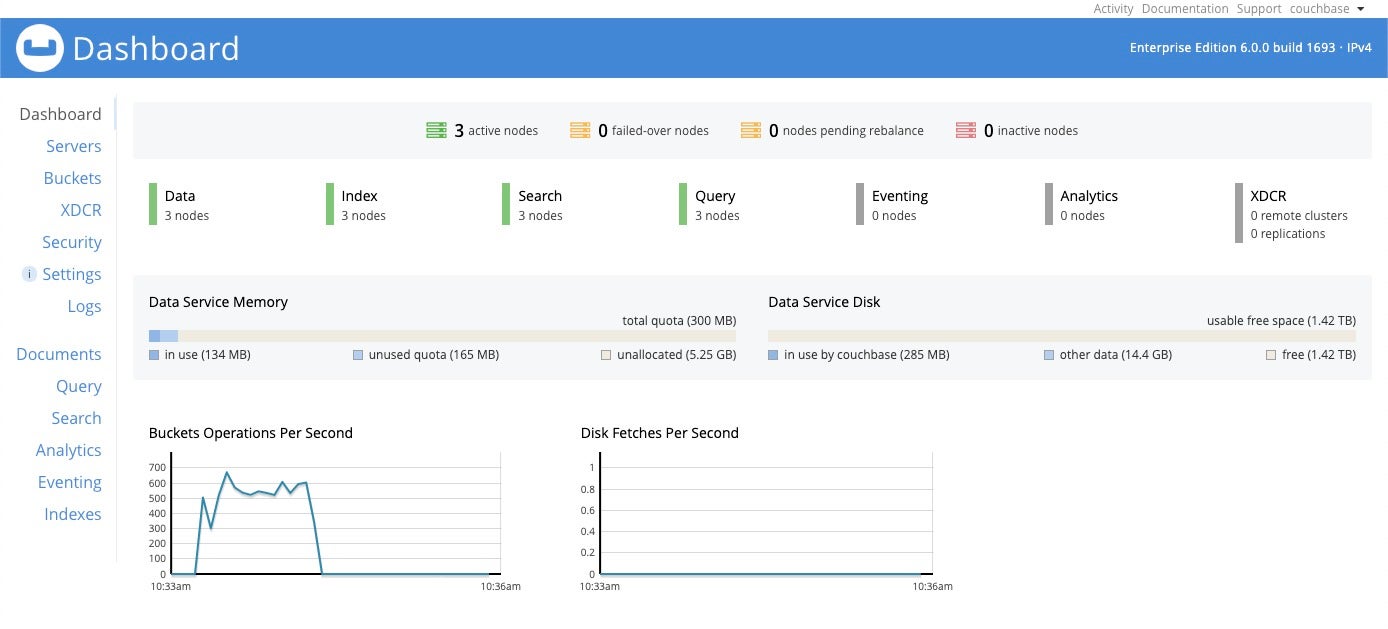Viewport: 1388px width, 629px height.
Task: Click the 'unallocated (5.25 GB)' legend swatch
Action: coord(606,355)
